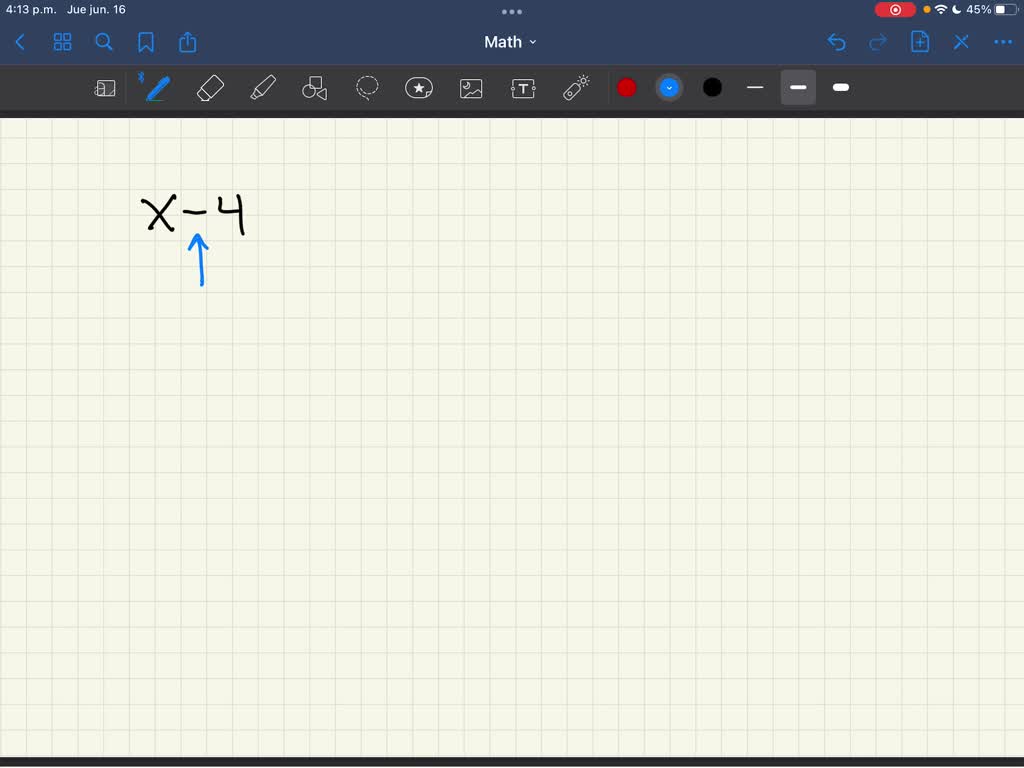
Task: Insert an image with the Image tool
Action: pyautogui.click(x=471, y=88)
